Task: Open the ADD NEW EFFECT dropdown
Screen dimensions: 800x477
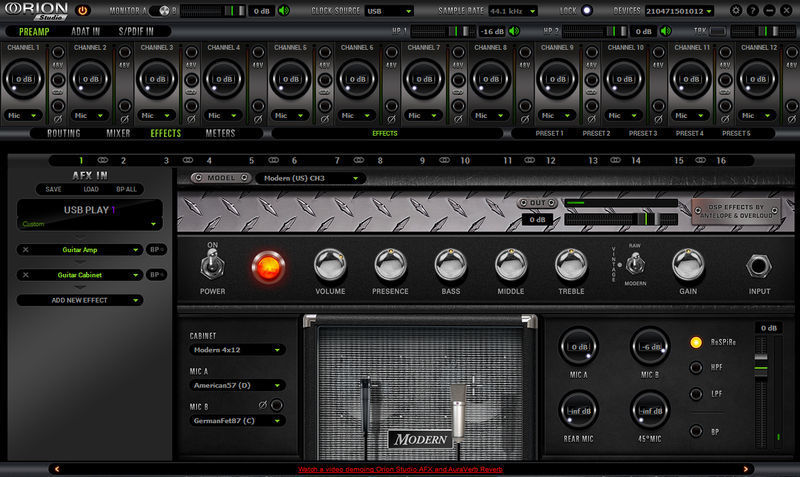Action: point(80,300)
